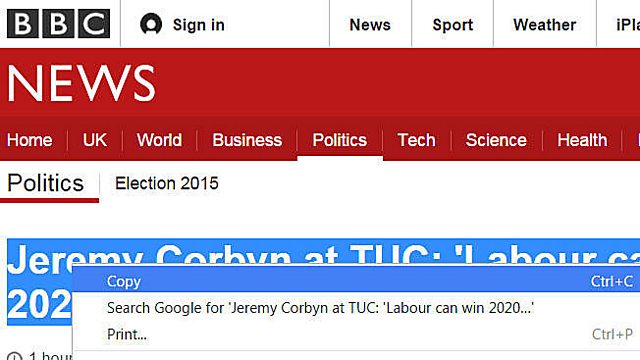The height and width of the screenshot is (360, 640).
Task: Select the Home navigation tab
Action: click(29, 140)
